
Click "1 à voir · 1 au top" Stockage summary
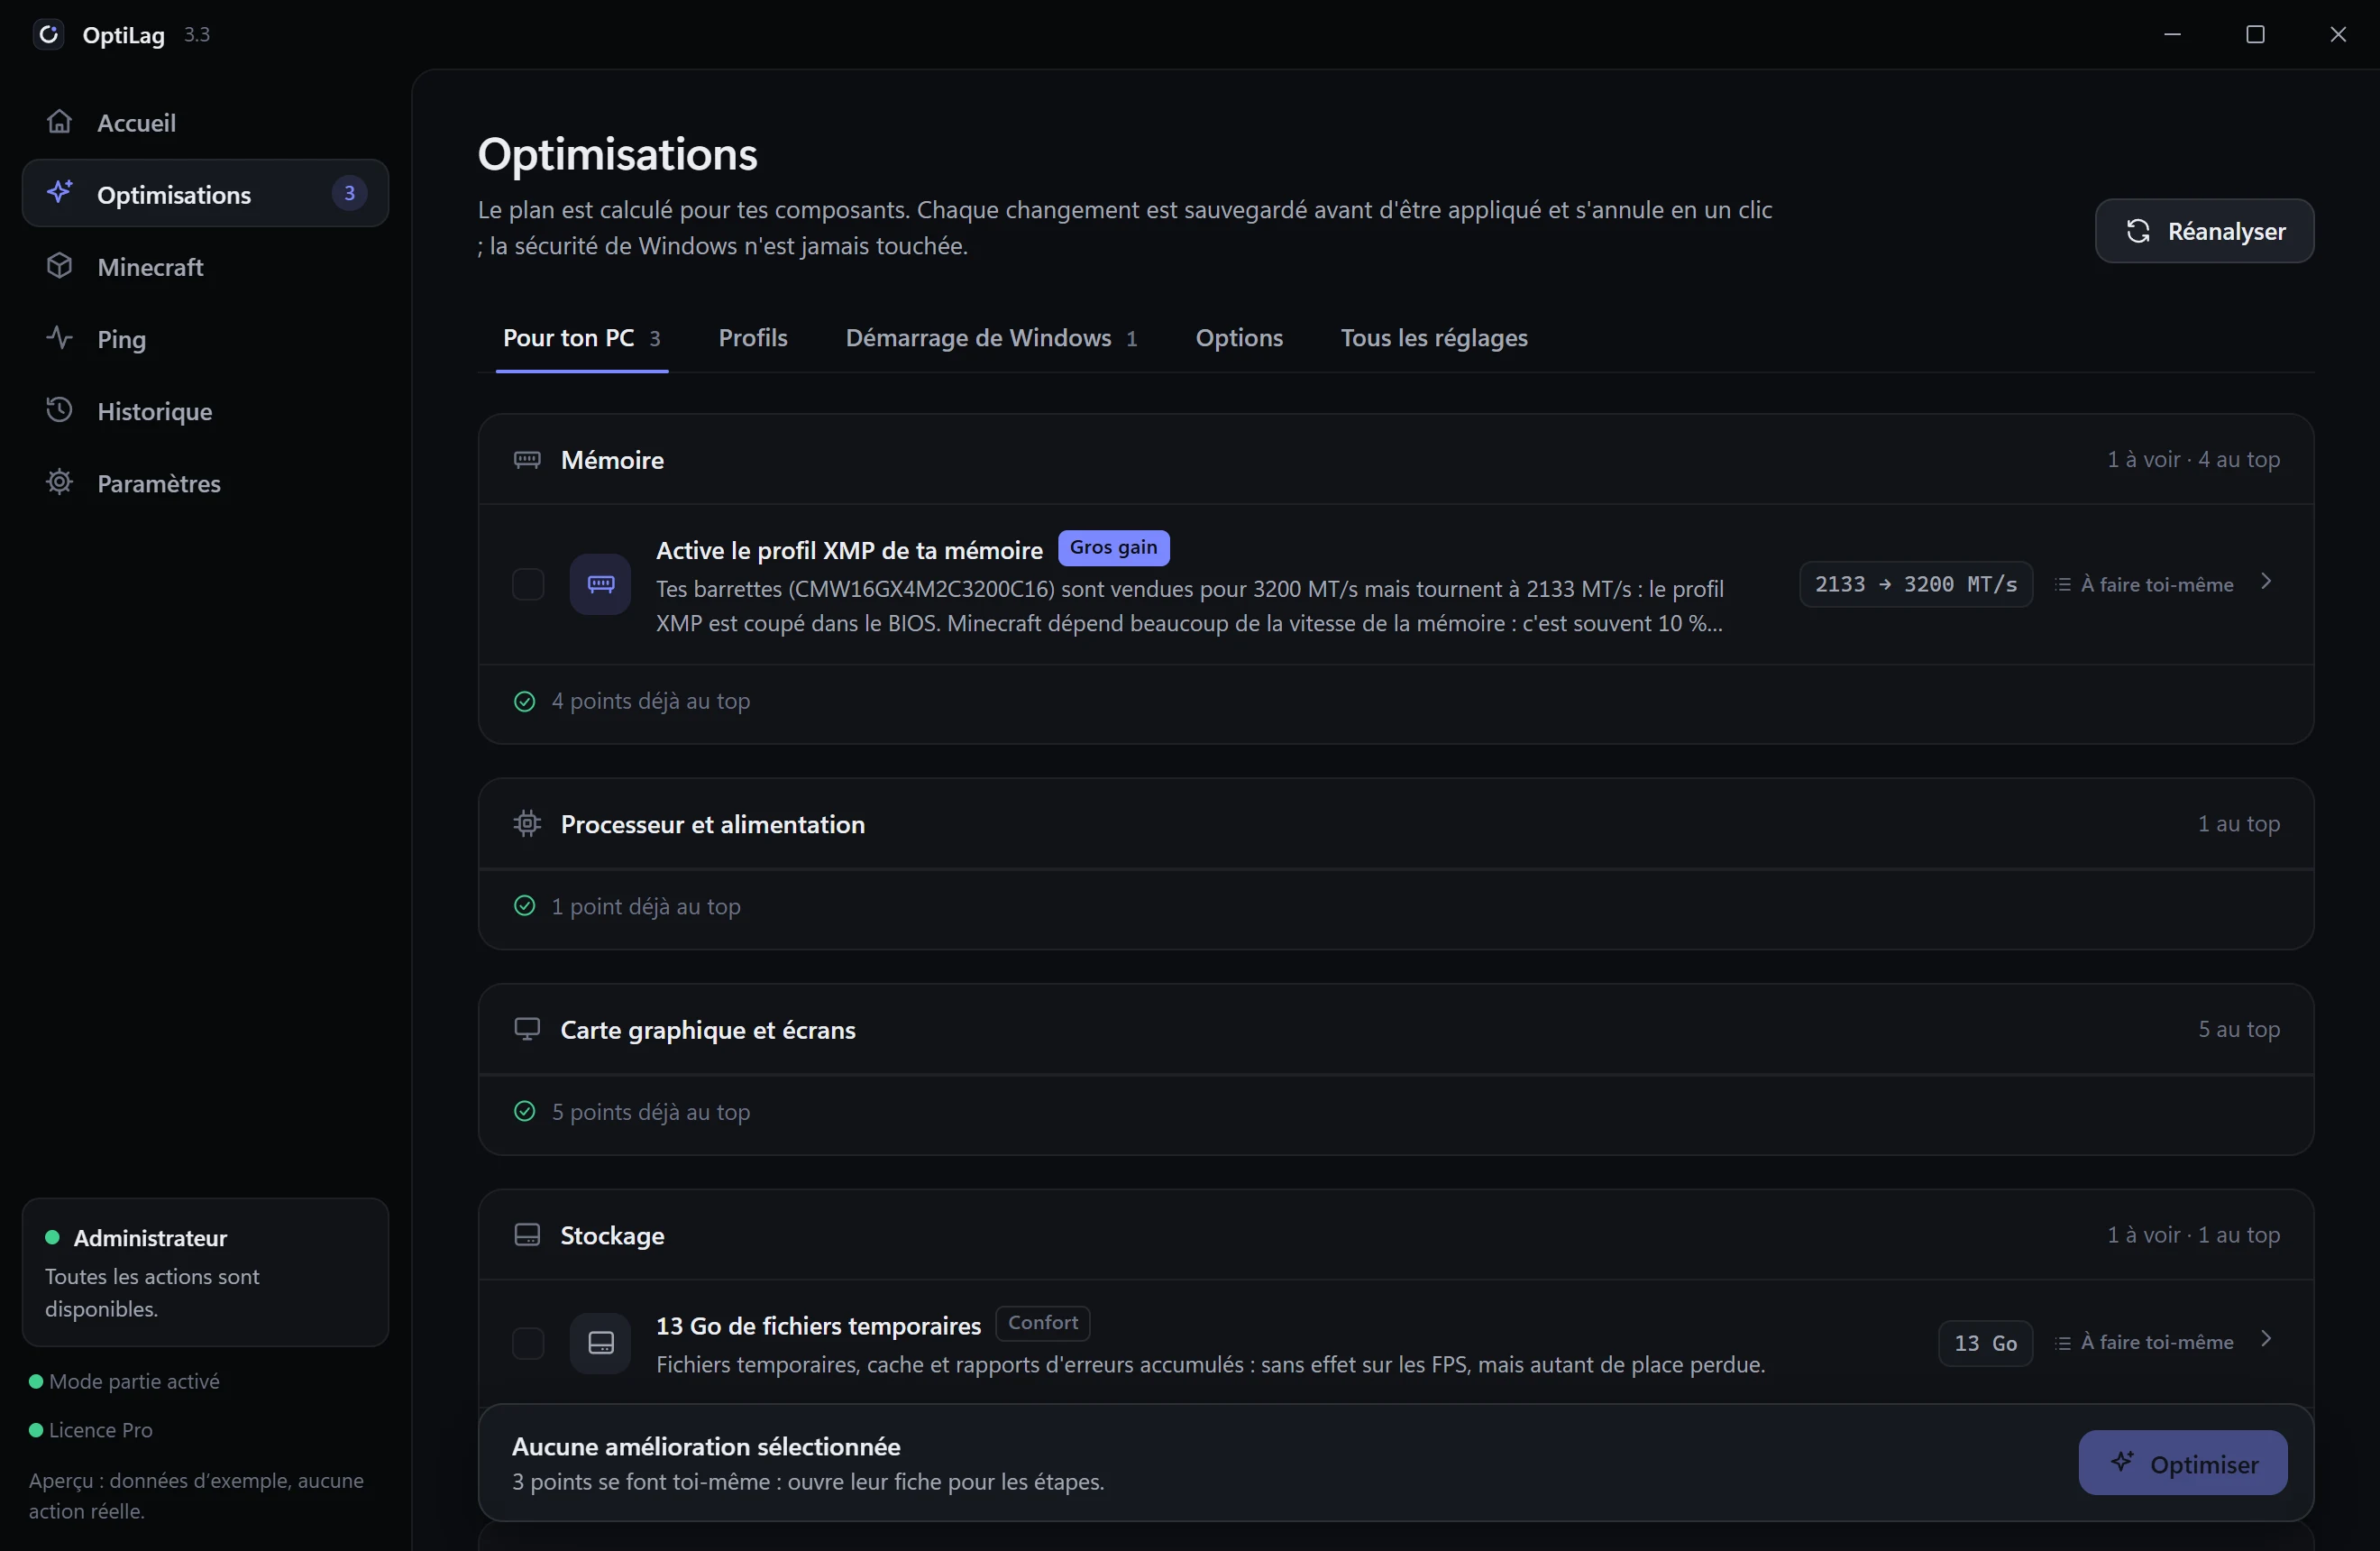[x=2193, y=1235]
